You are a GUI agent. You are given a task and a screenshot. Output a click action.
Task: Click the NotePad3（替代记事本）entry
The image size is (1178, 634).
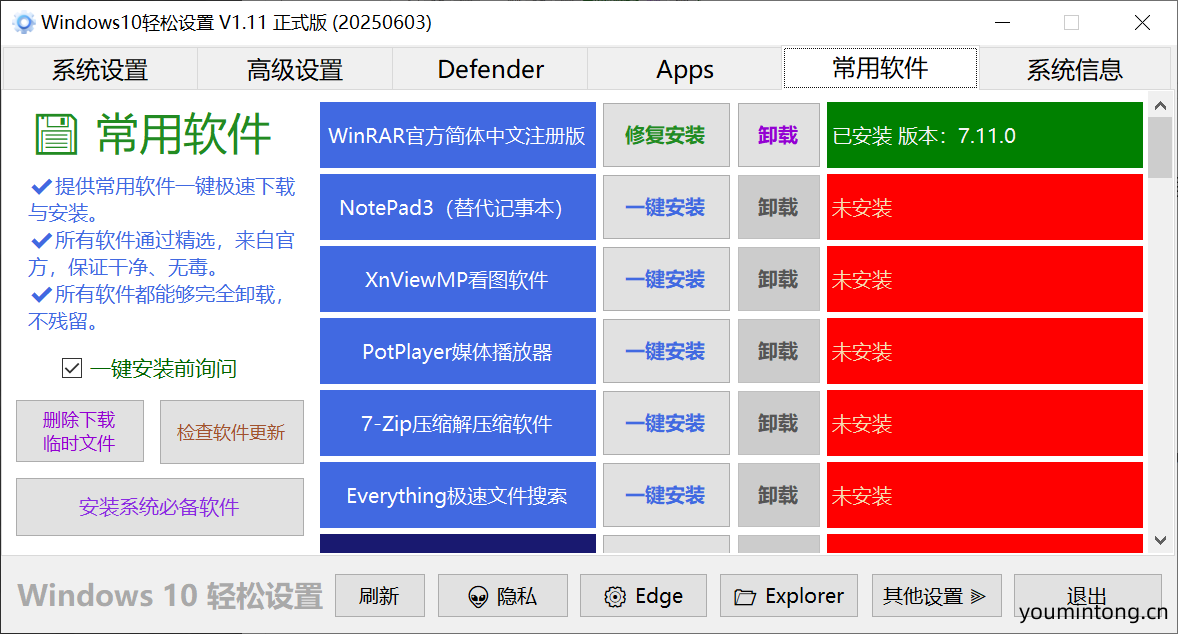coord(458,207)
